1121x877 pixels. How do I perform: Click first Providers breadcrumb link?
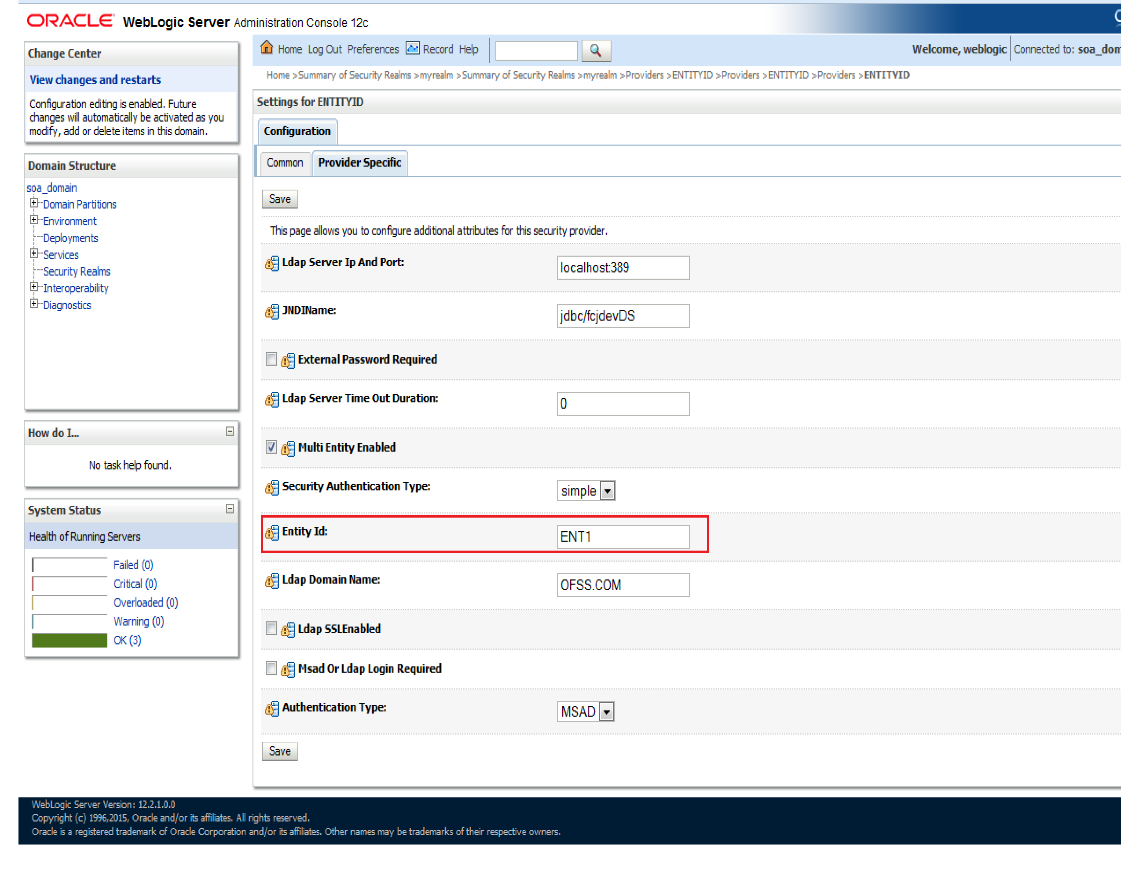(x=644, y=75)
